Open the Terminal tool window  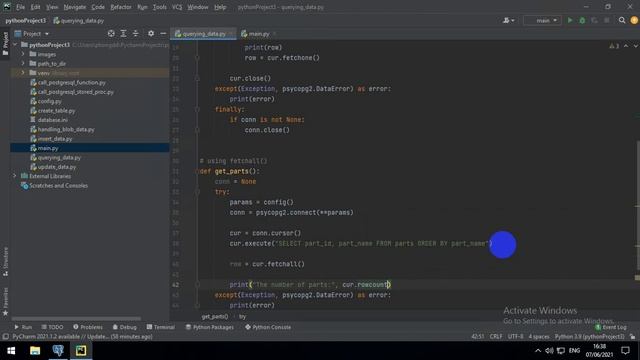click(160, 327)
